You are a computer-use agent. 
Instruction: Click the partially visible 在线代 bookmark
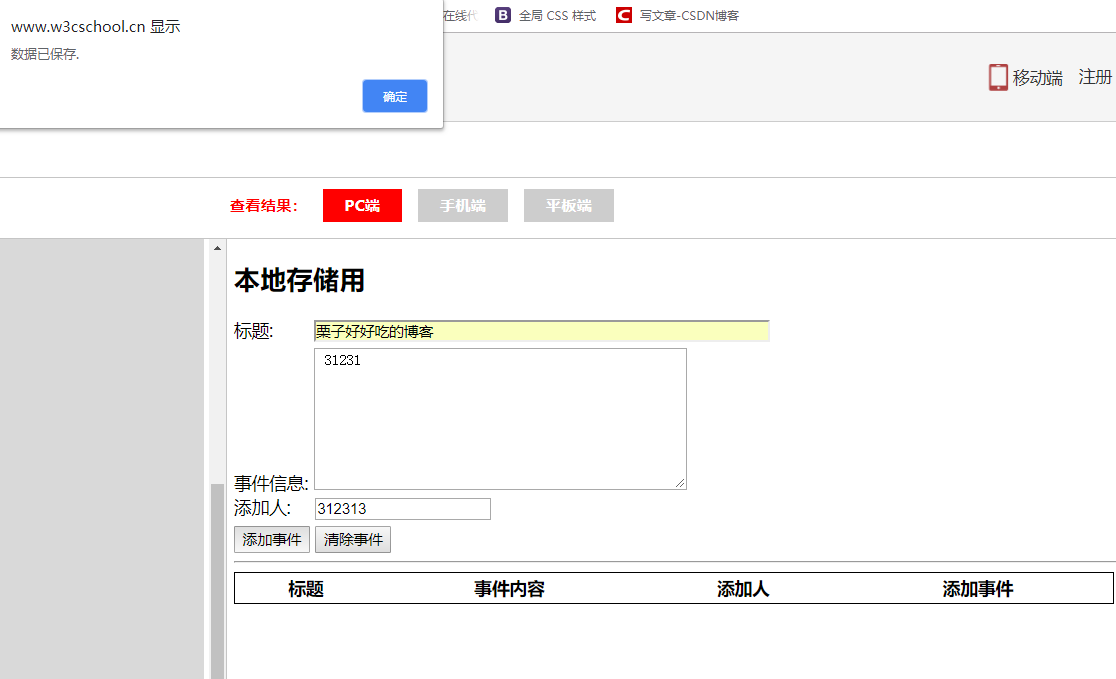click(463, 15)
